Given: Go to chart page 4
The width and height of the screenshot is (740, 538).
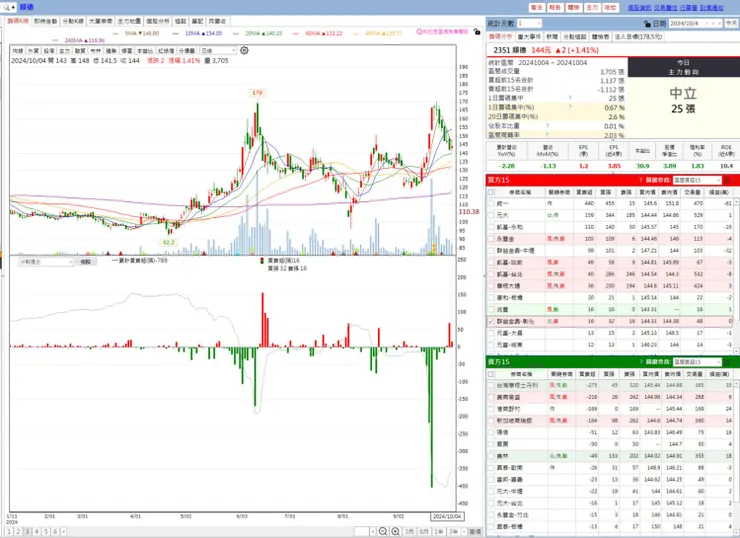Looking at the screenshot, I should click(x=36, y=531).
